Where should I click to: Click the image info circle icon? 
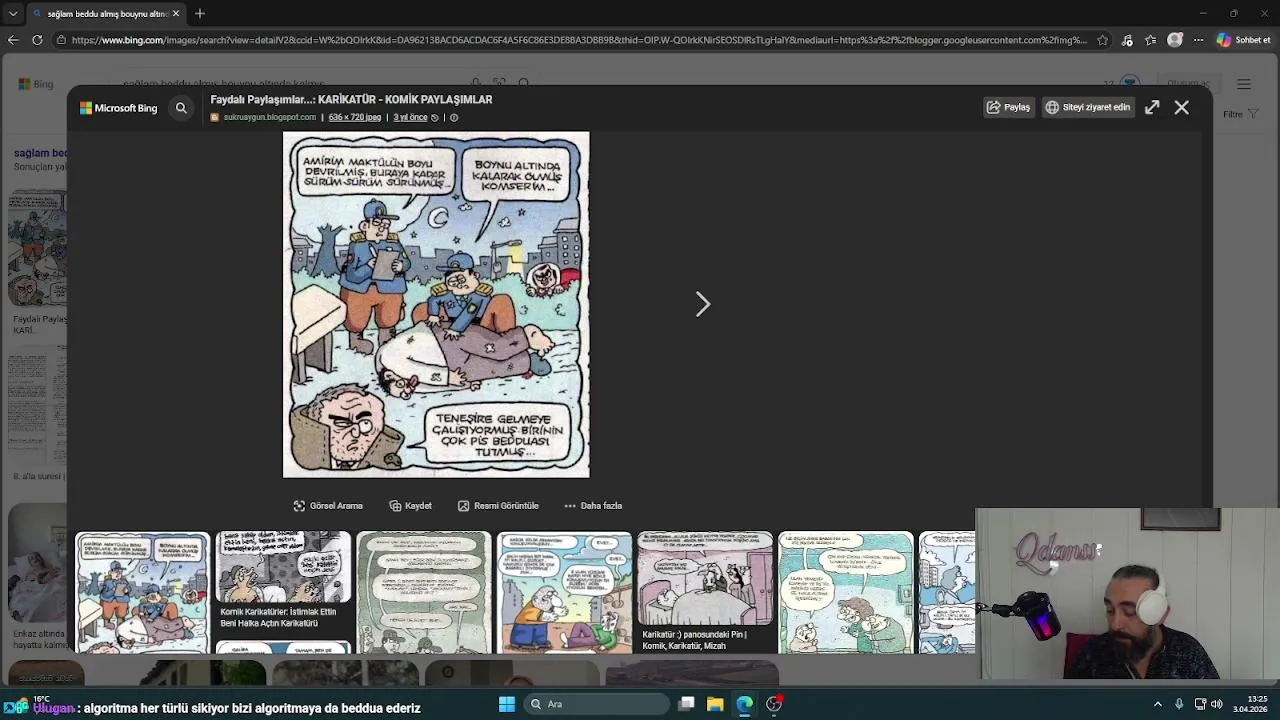[454, 117]
